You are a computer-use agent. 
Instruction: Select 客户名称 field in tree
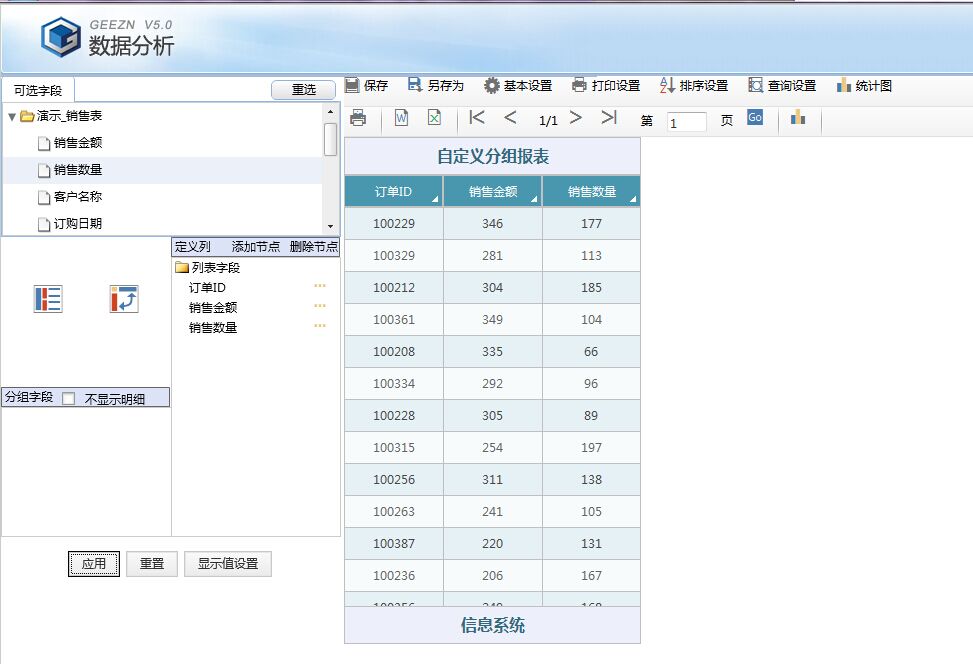(x=78, y=197)
